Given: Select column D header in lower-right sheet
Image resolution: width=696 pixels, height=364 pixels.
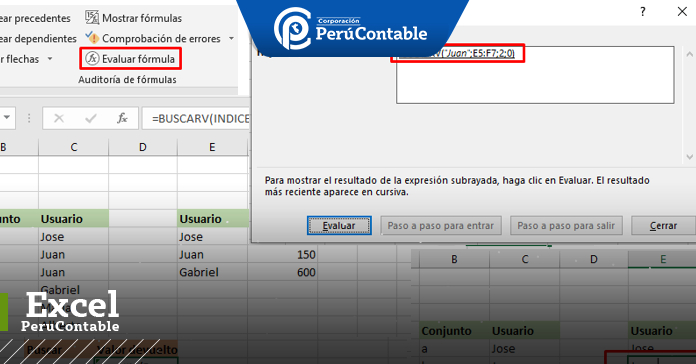Looking at the screenshot, I should coord(594,259).
